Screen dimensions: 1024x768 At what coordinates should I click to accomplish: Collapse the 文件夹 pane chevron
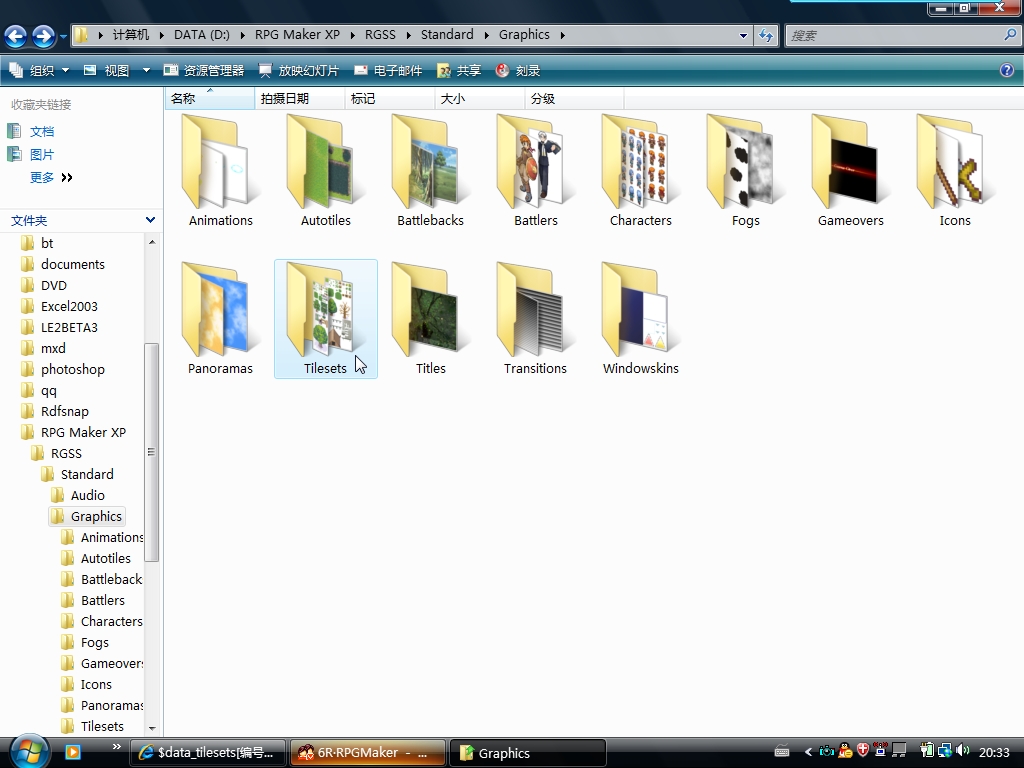coord(150,220)
